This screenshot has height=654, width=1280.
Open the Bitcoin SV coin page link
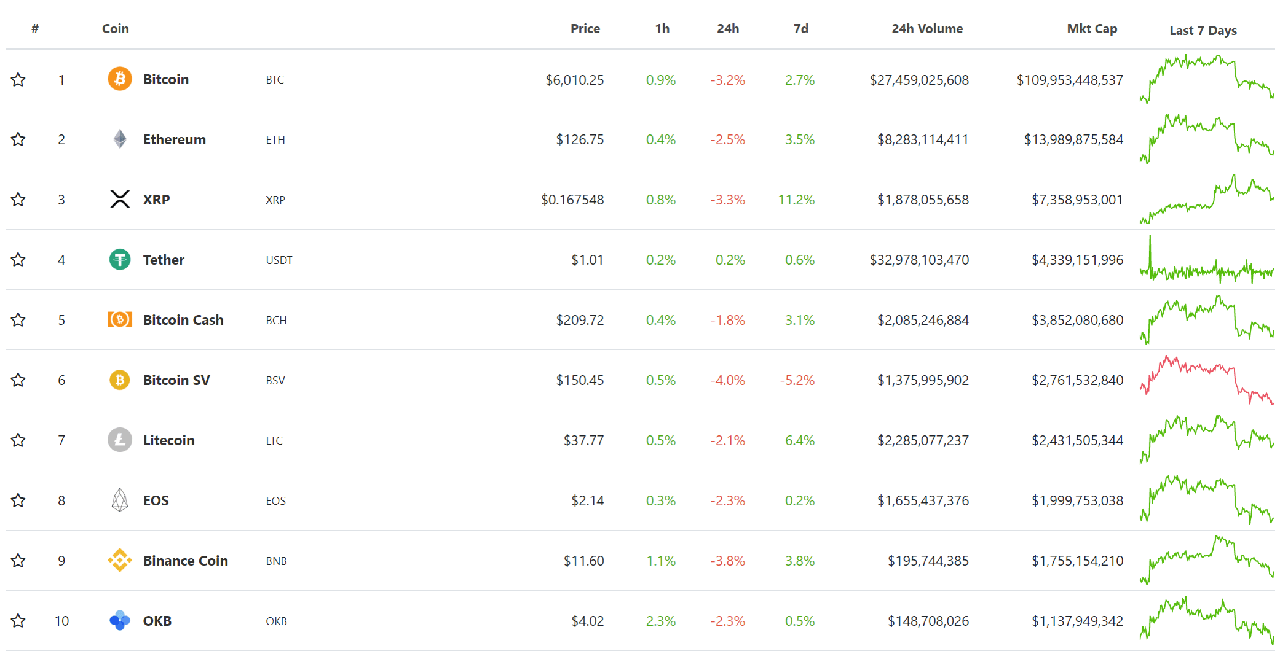point(176,380)
